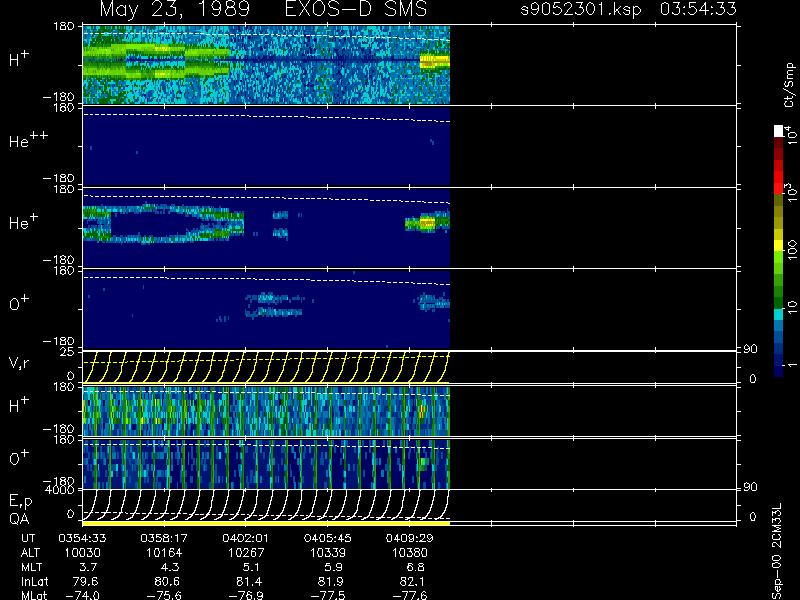
Task: Click the MLT value '4.3'
Action: [x=171, y=567]
